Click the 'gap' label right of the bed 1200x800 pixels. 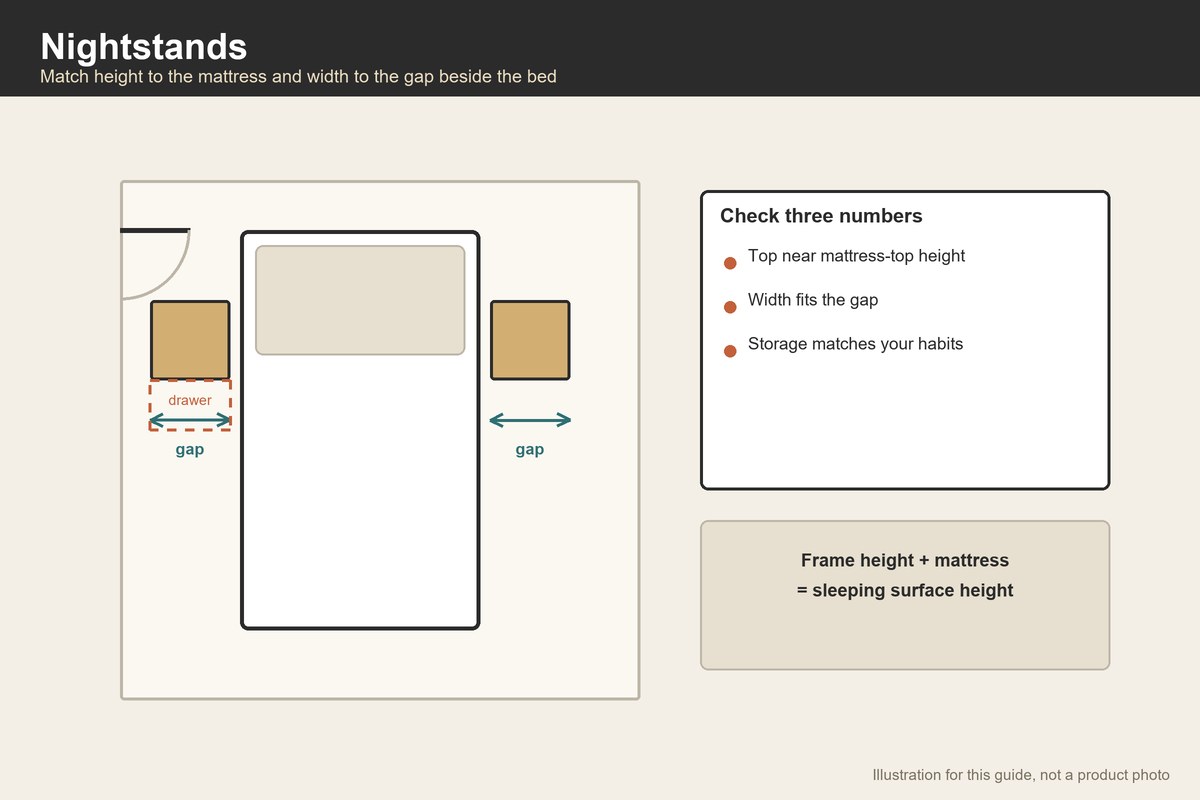(530, 450)
